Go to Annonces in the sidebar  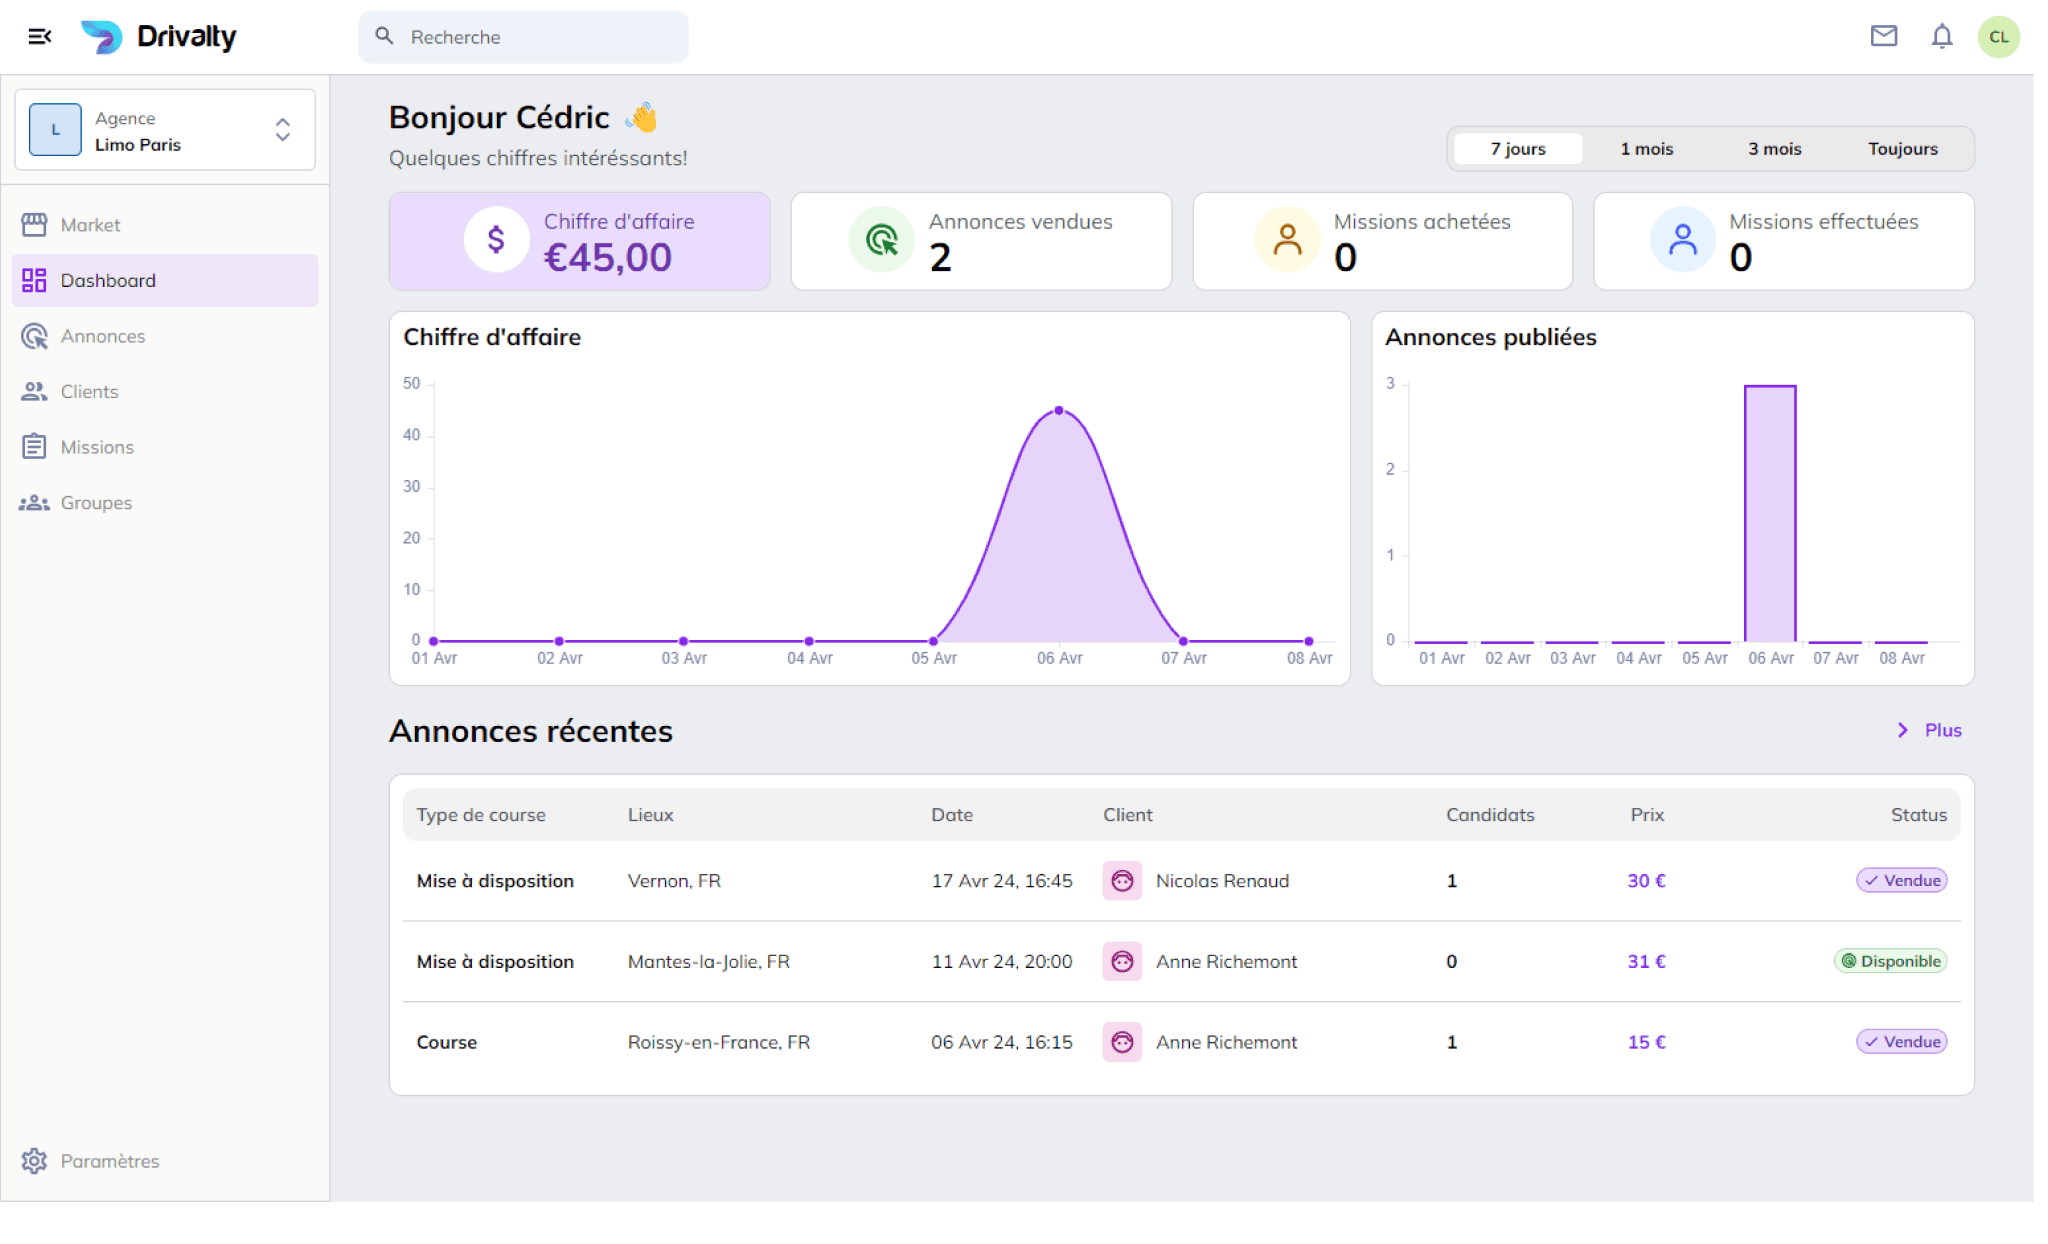pyautogui.click(x=165, y=336)
